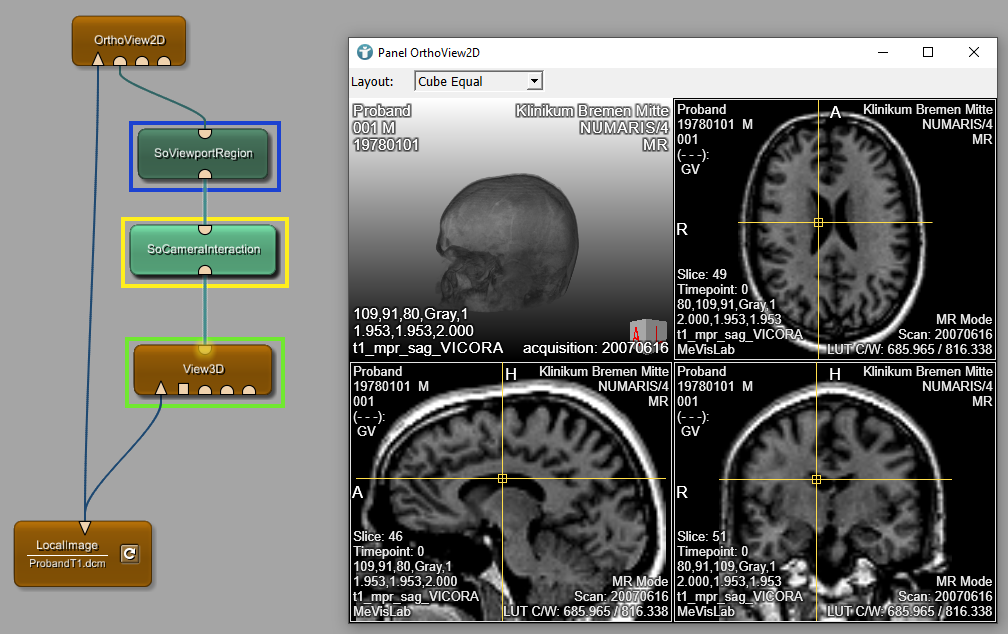Minimize the Panel OrthoView2D window
Image resolution: width=1008 pixels, height=634 pixels.
click(881, 52)
